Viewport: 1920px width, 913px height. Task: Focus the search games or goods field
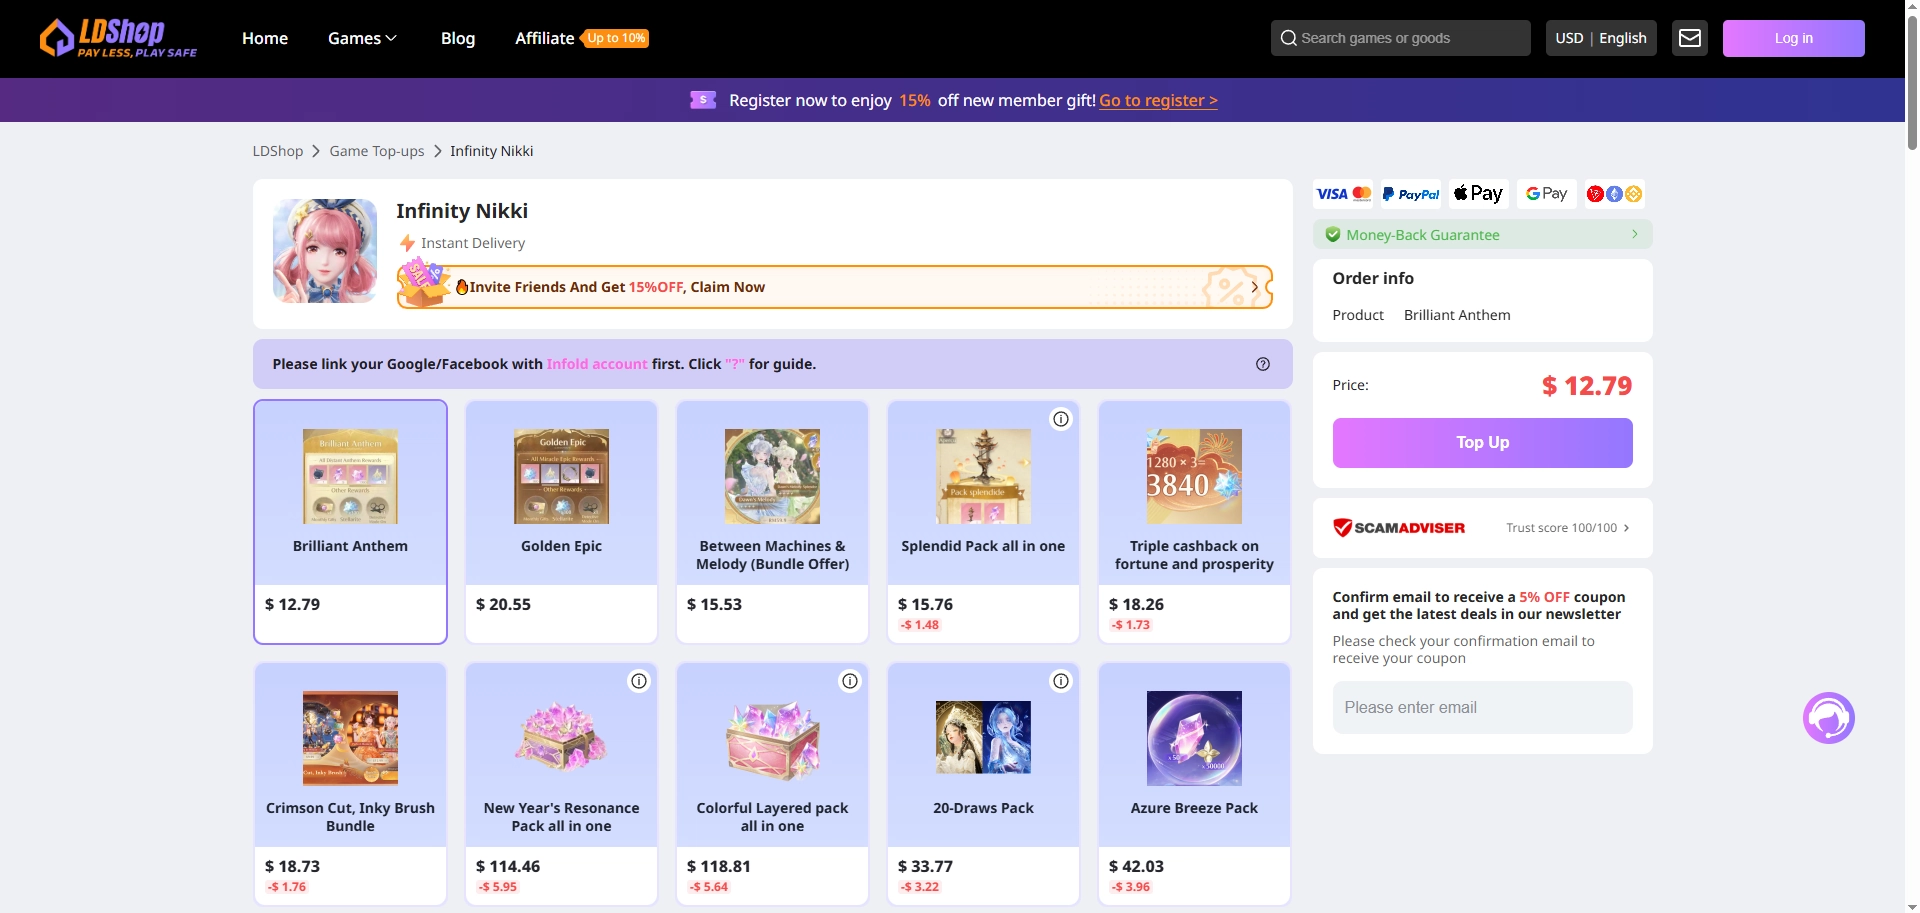coord(1400,38)
